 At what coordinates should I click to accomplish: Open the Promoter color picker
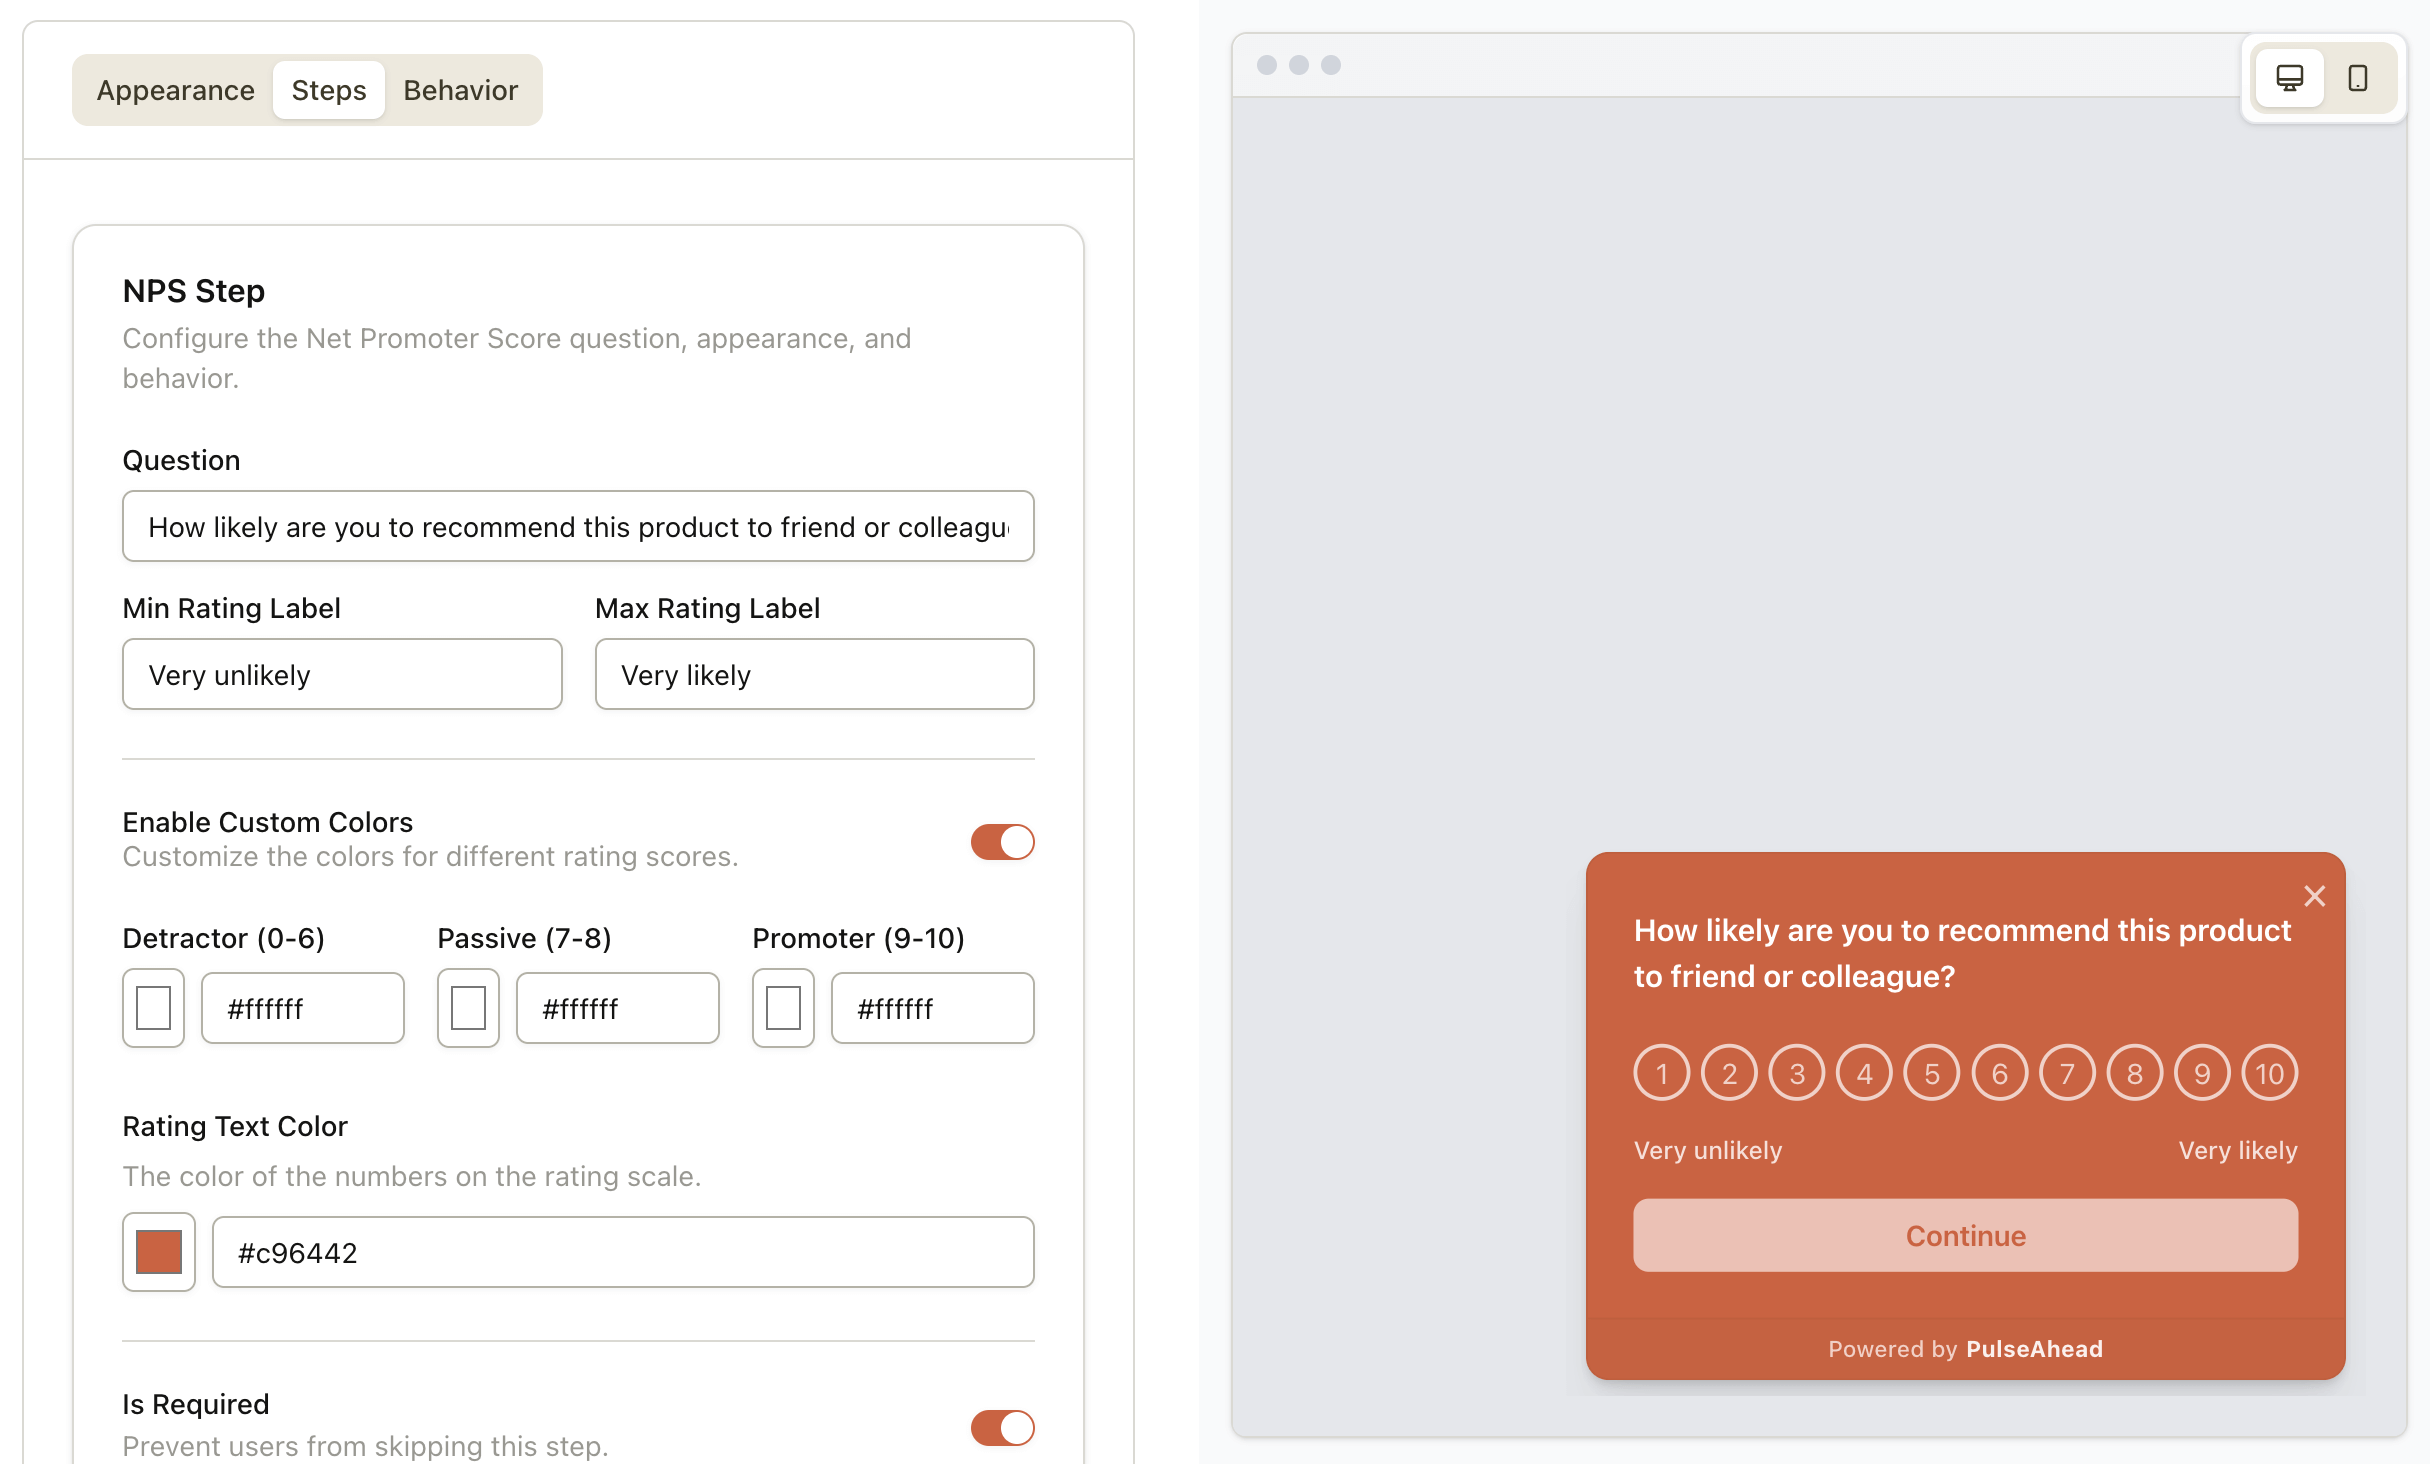(x=783, y=1008)
